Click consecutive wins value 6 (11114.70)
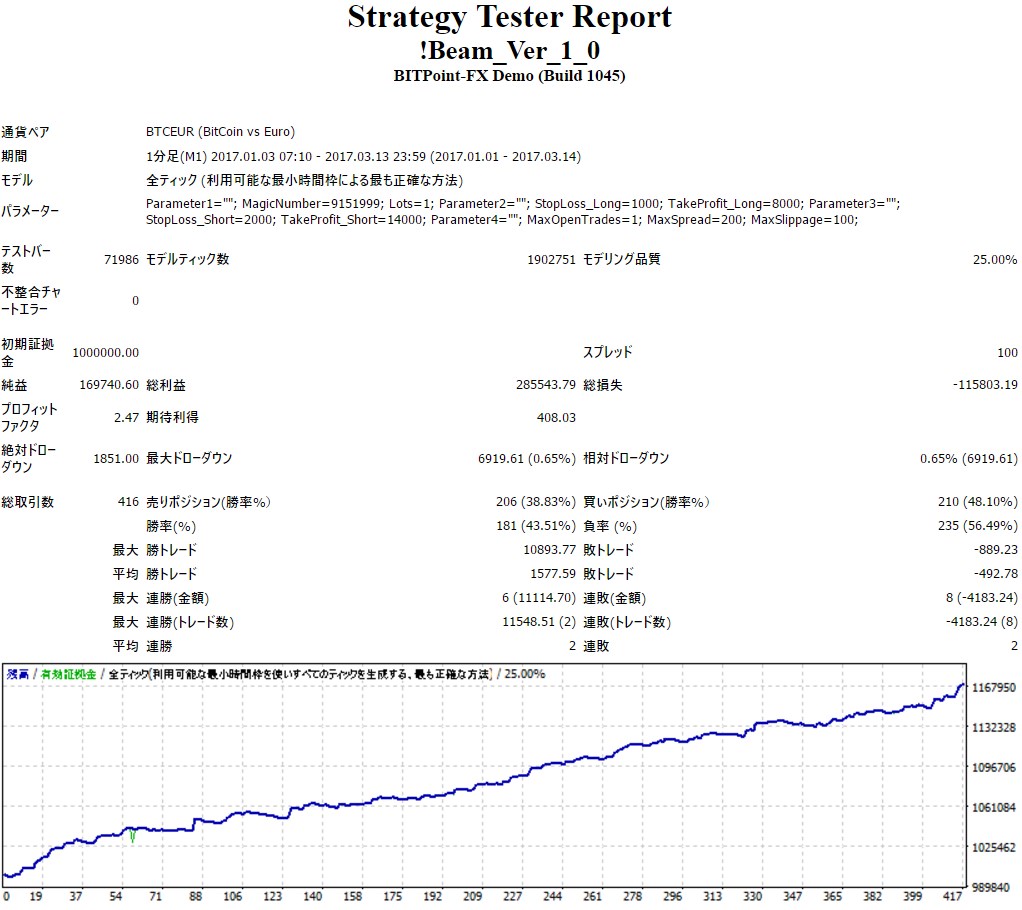The height and width of the screenshot is (910, 1022). (x=539, y=598)
